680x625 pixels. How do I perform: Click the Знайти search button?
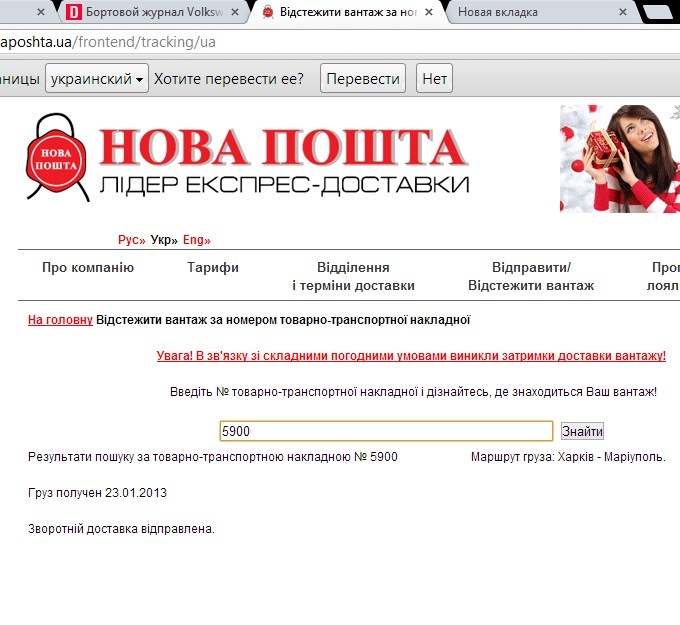point(582,431)
